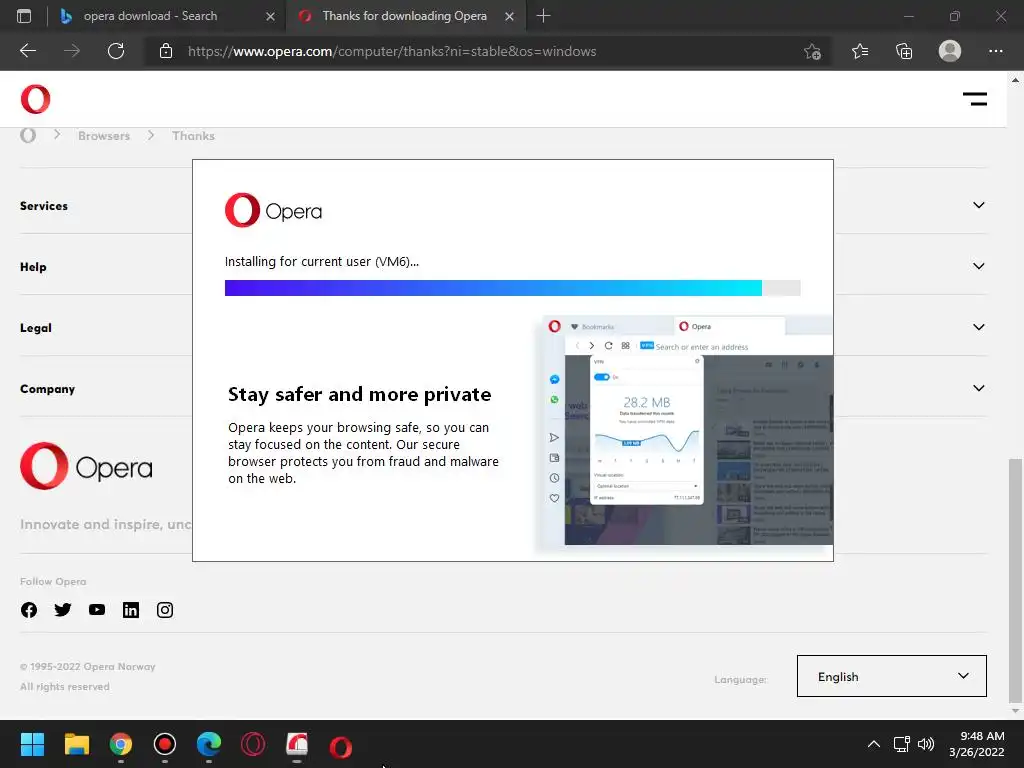
Task: Open the clock and date panel
Action: coord(976,744)
